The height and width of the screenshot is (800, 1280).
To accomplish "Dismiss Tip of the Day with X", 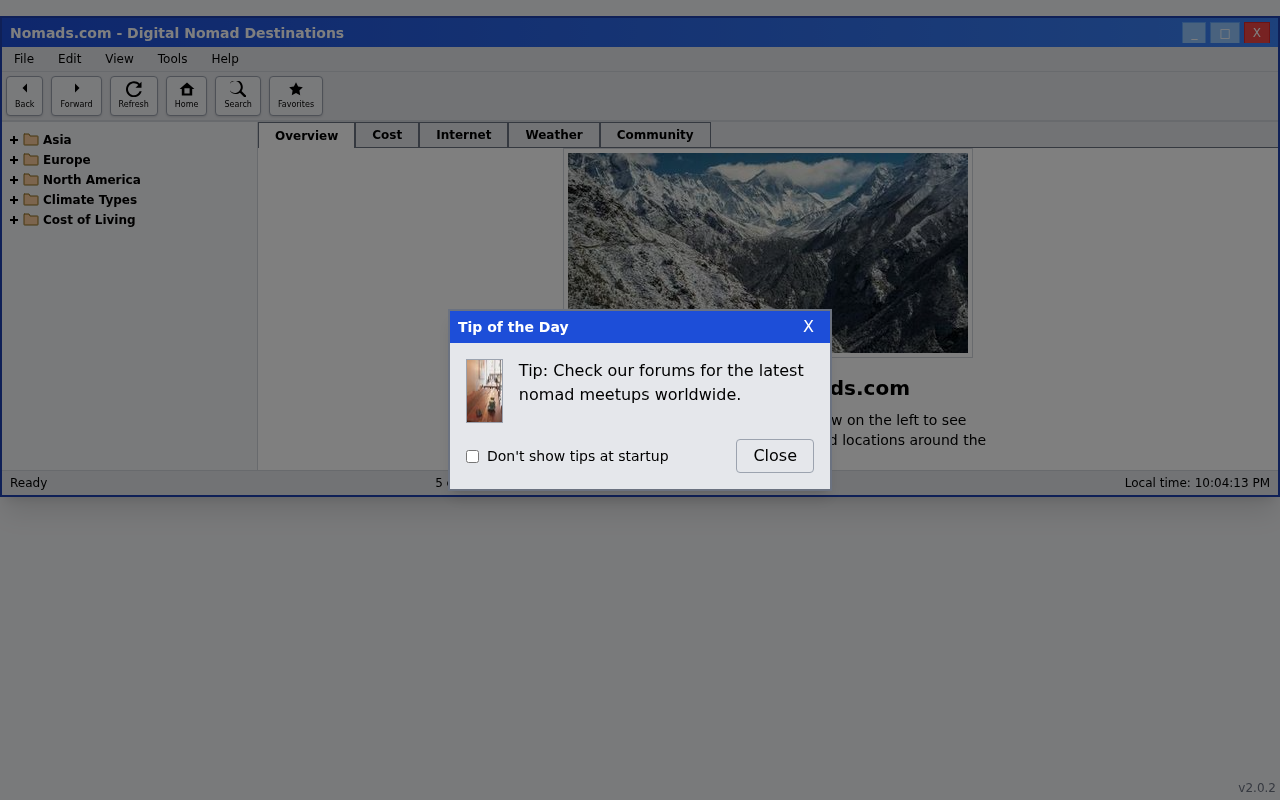I will (808, 327).
